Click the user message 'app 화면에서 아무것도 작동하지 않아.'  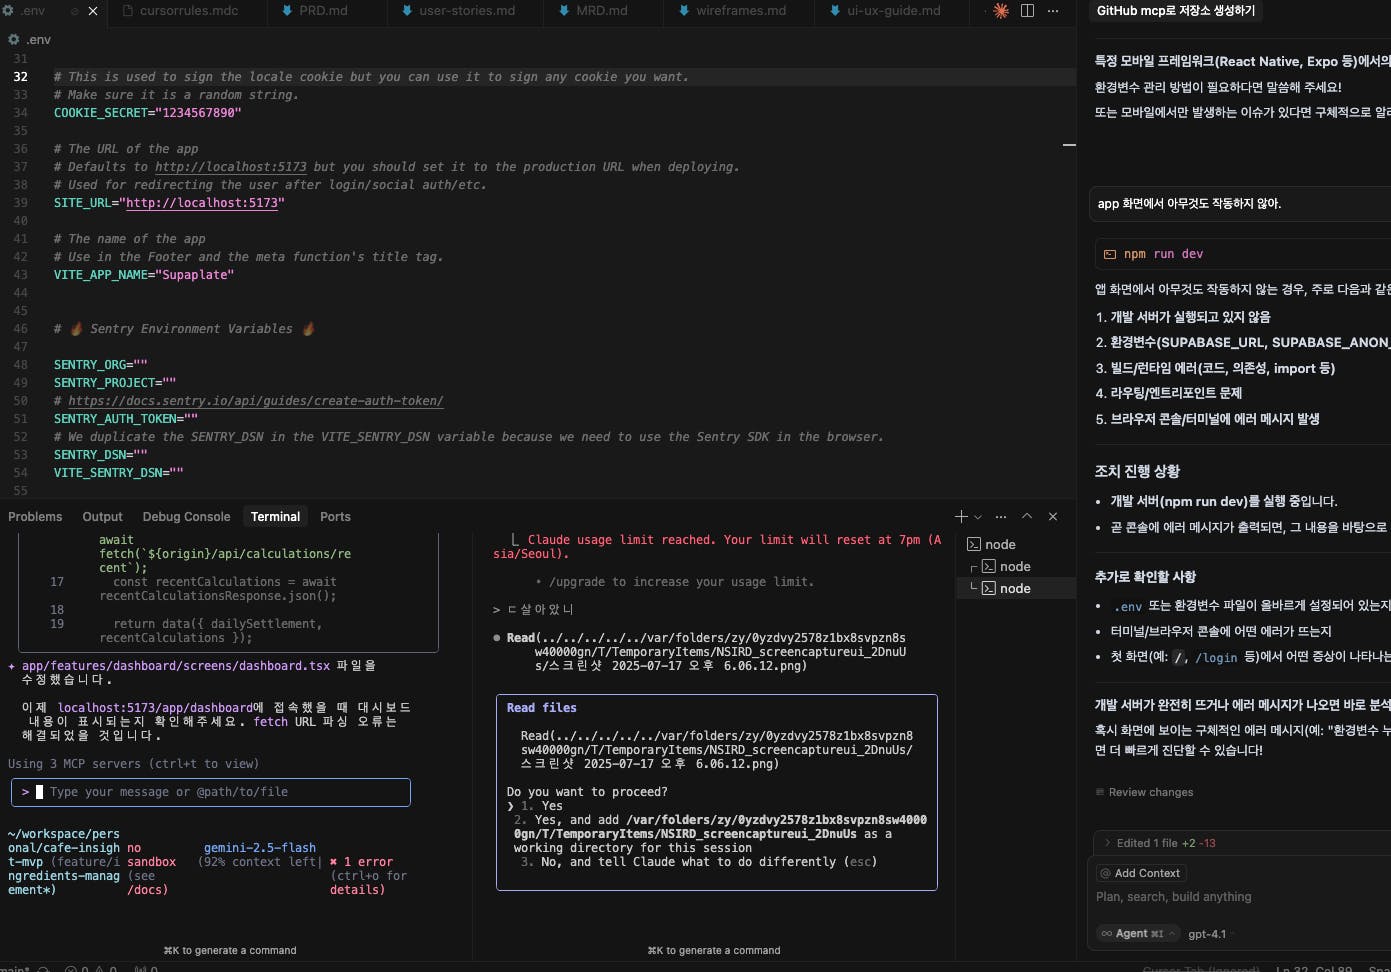click(x=1189, y=203)
